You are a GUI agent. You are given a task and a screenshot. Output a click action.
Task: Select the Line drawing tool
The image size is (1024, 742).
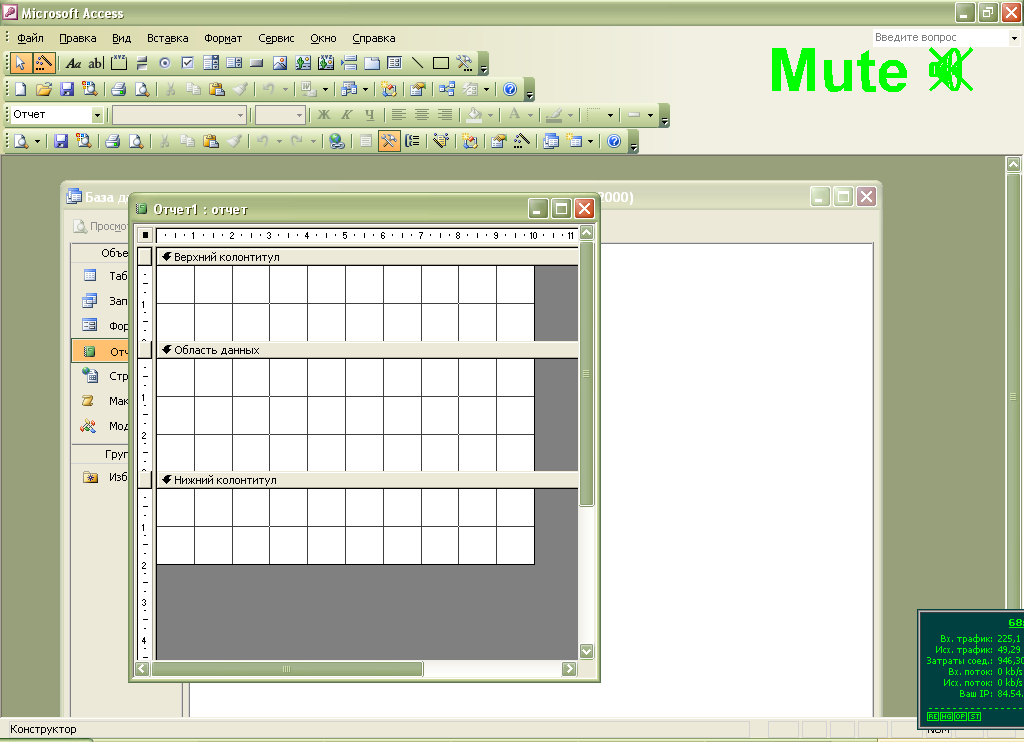click(417, 63)
